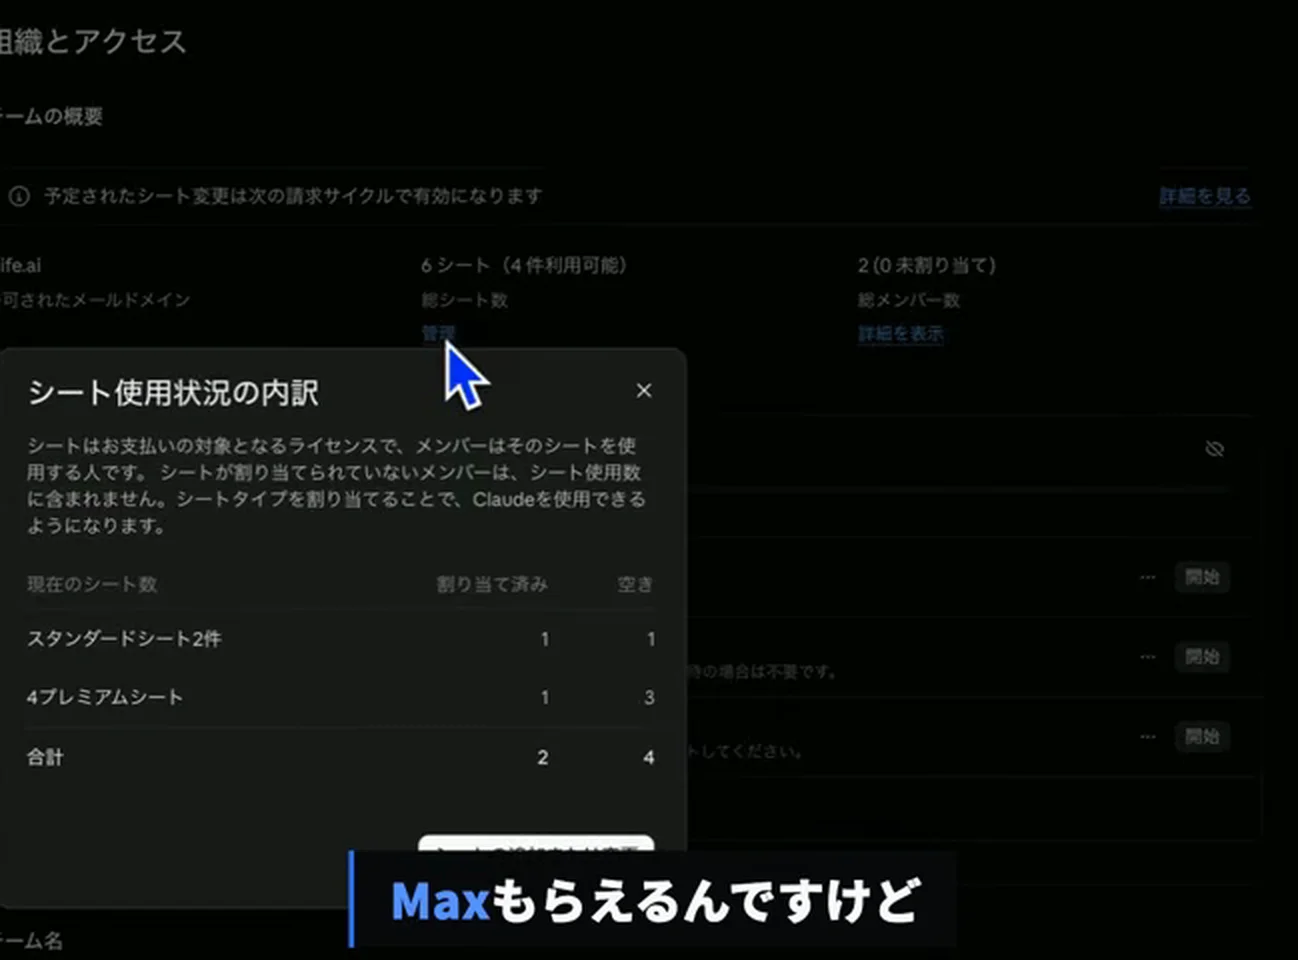
Task: Click the 管理 link under 総シート数
Action: (438, 333)
